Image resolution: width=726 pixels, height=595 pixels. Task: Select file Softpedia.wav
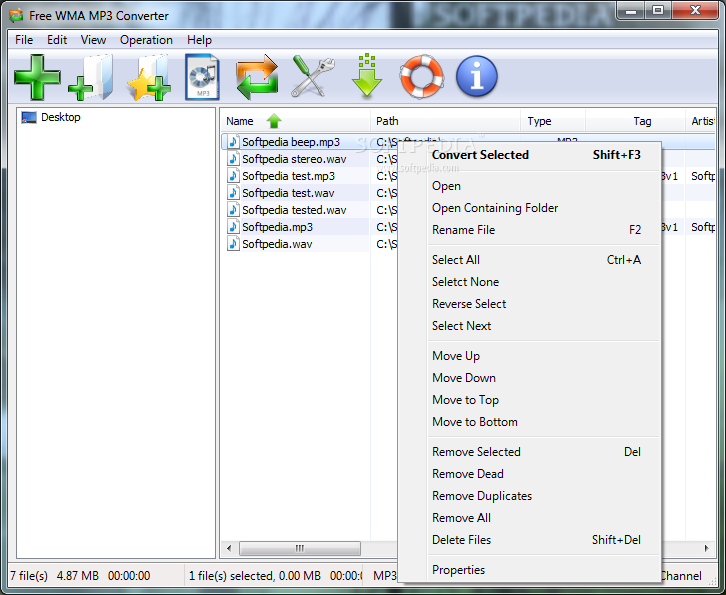(x=277, y=244)
